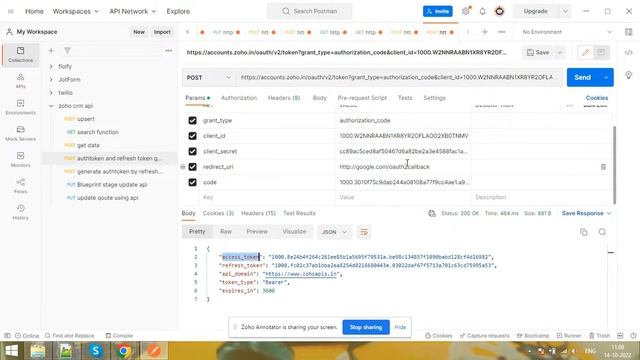
Task: Open tab bar three-dot options
Action: [502, 32]
